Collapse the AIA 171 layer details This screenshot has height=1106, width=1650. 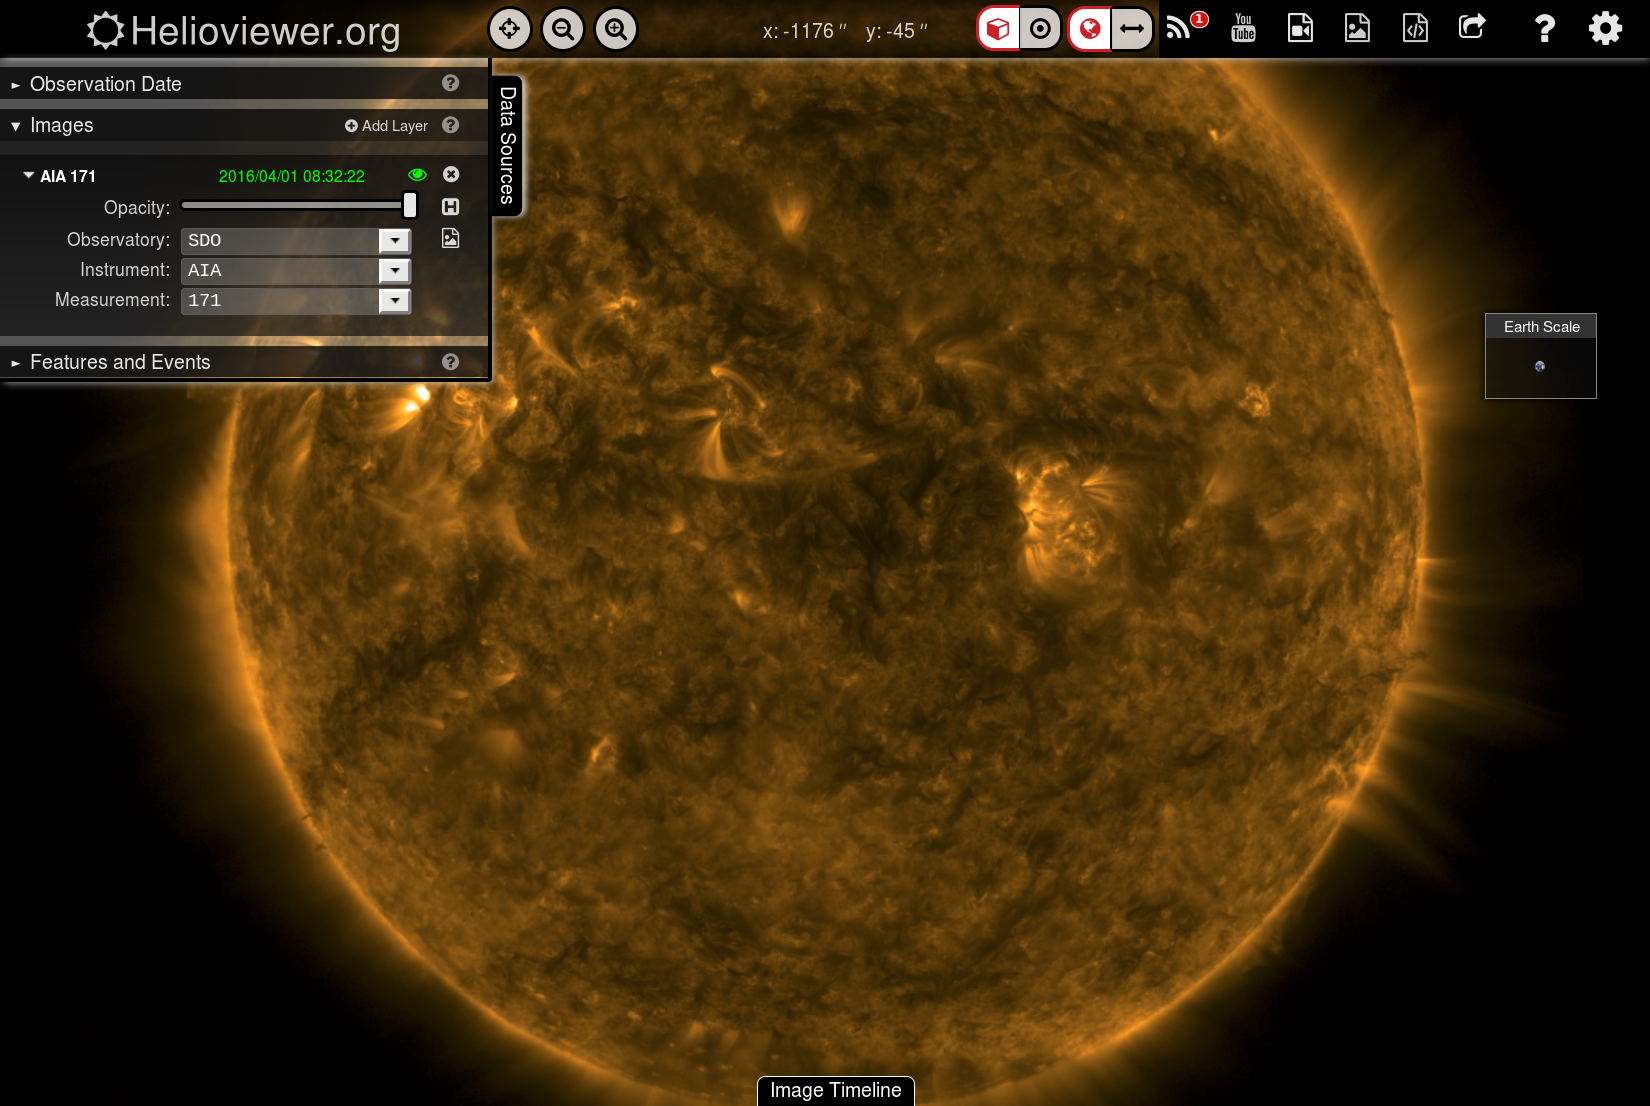(29, 175)
